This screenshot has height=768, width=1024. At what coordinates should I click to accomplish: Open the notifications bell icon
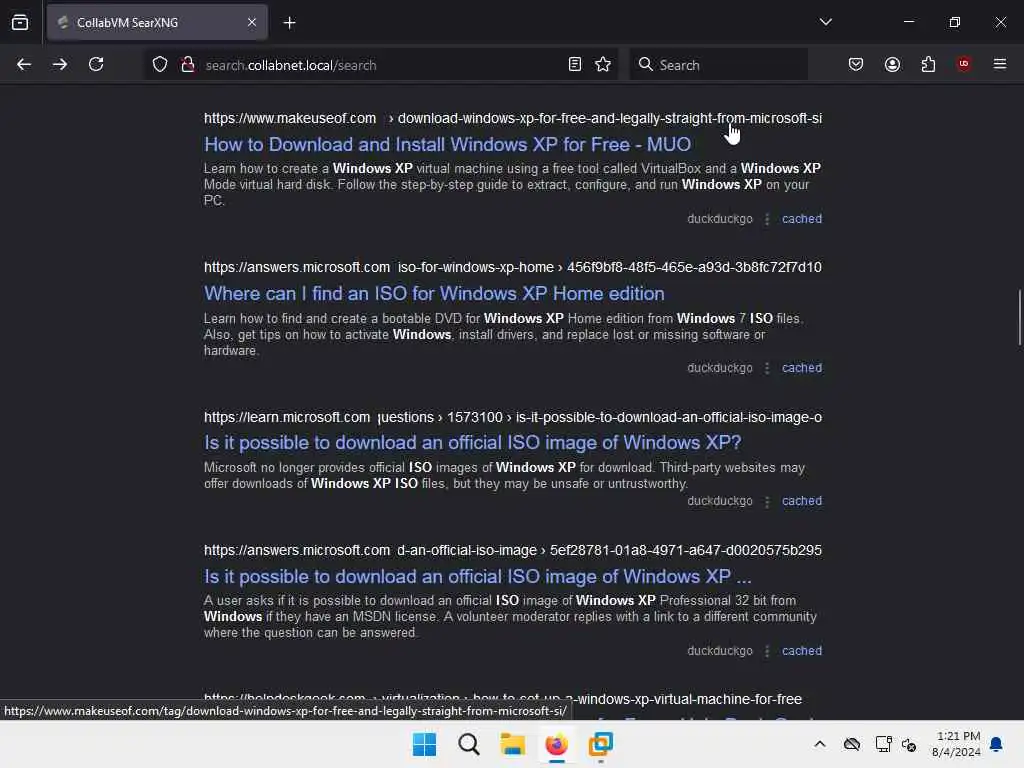click(x=997, y=744)
